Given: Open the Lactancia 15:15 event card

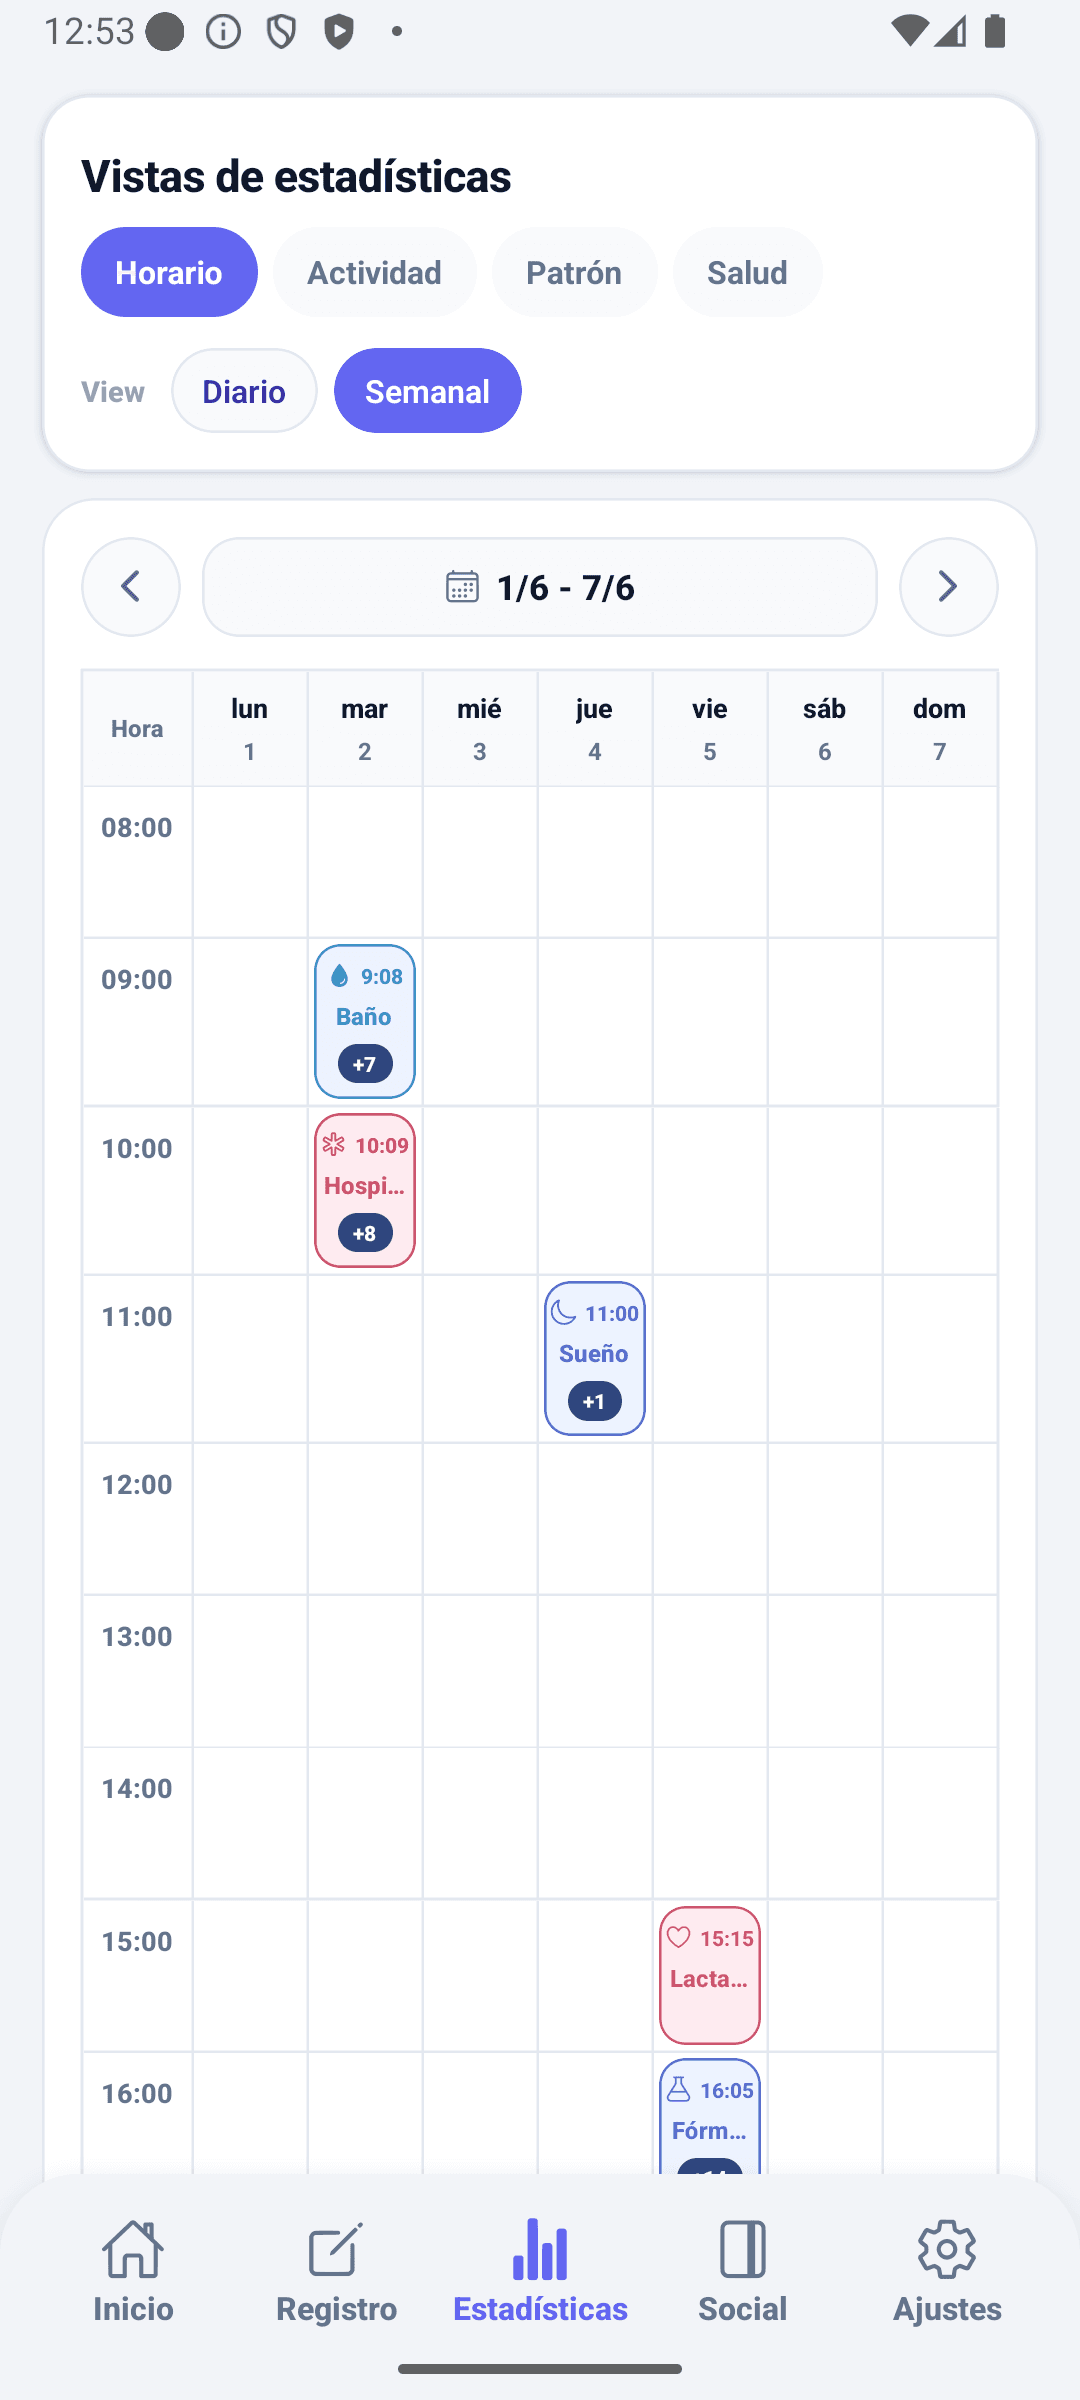Looking at the screenshot, I should pyautogui.click(x=710, y=1975).
